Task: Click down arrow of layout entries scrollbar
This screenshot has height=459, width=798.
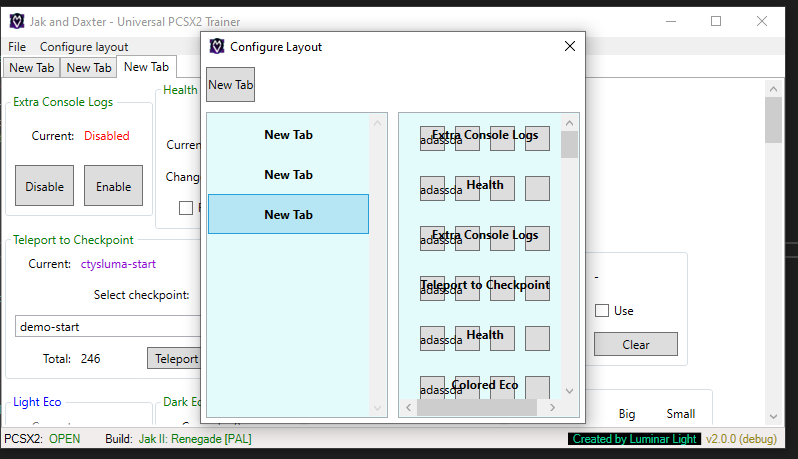Action: pyautogui.click(x=569, y=391)
